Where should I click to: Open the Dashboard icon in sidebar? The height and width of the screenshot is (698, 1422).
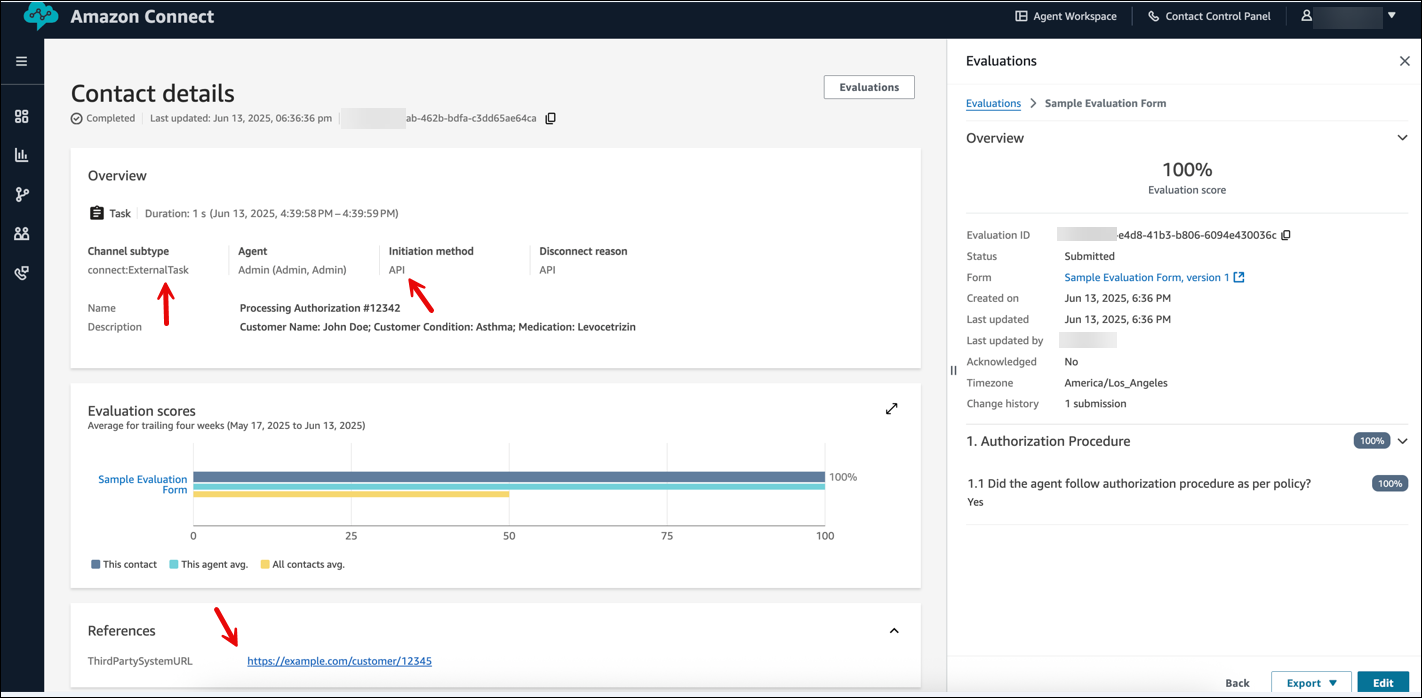[x=21, y=117]
